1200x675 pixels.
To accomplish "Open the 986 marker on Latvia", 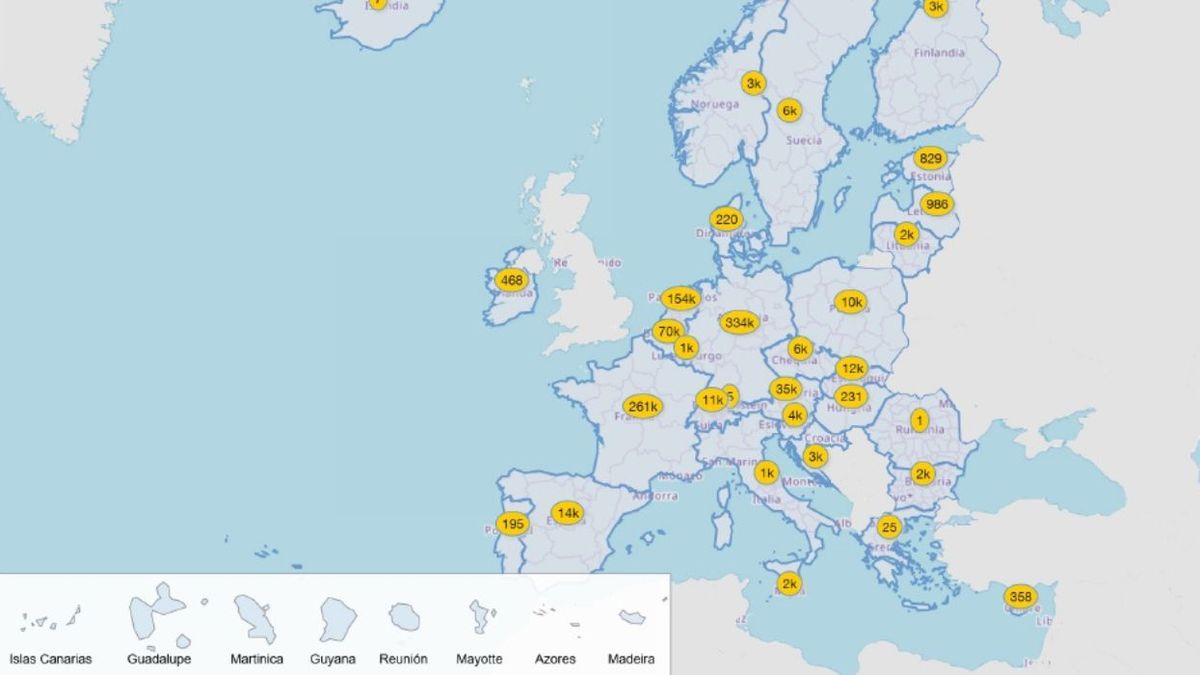I will [937, 205].
